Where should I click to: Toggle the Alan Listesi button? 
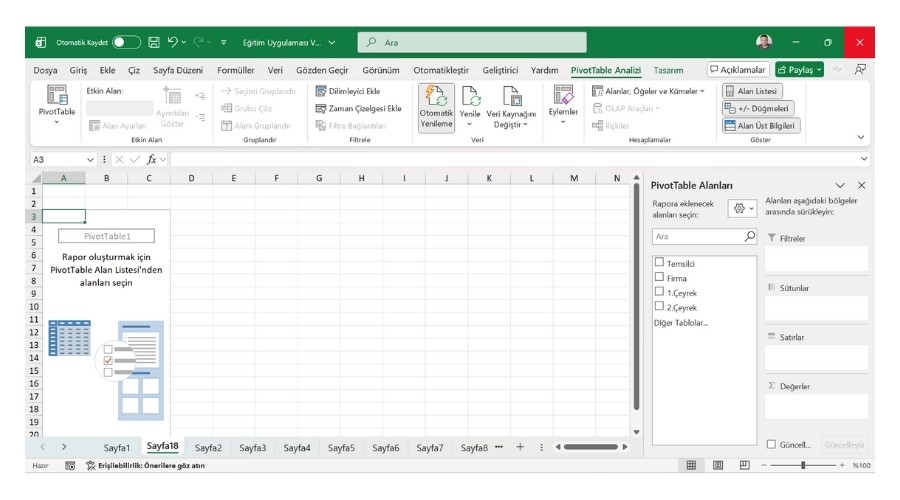(752, 91)
